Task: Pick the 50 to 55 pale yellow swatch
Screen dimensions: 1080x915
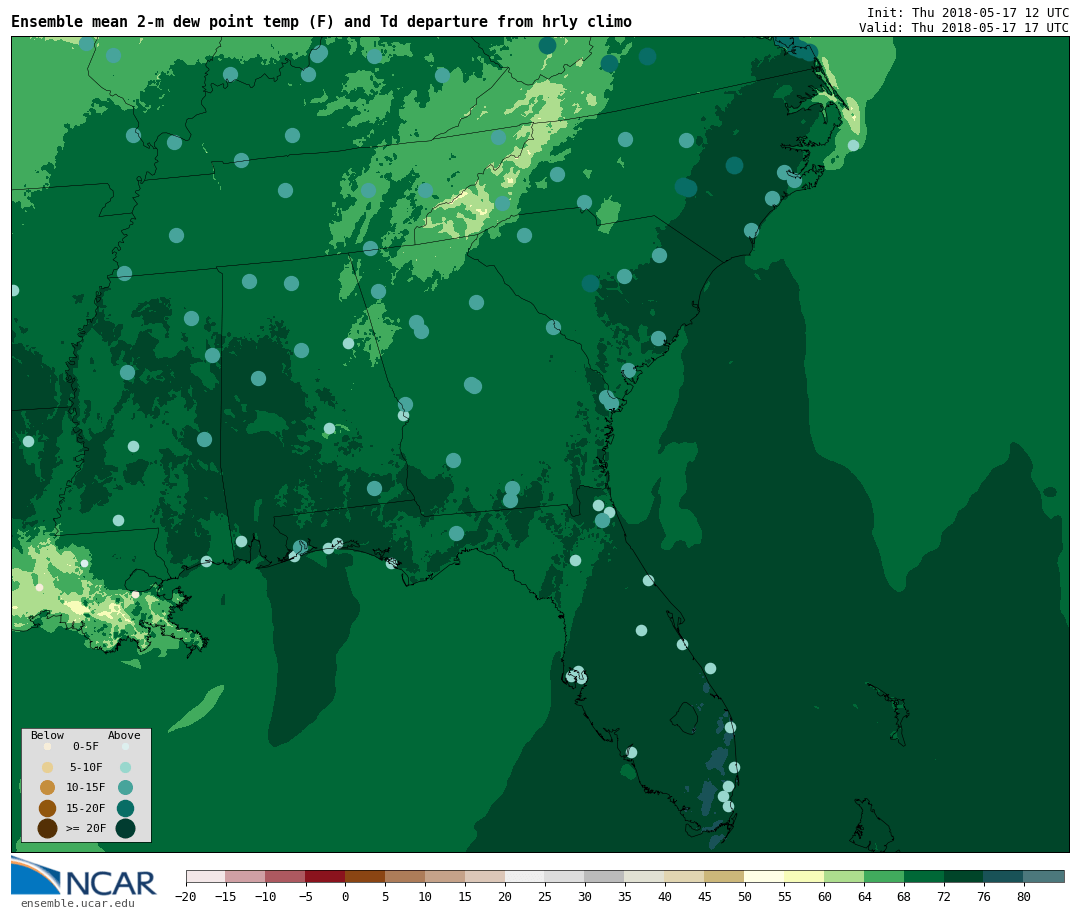Action: click(x=764, y=876)
